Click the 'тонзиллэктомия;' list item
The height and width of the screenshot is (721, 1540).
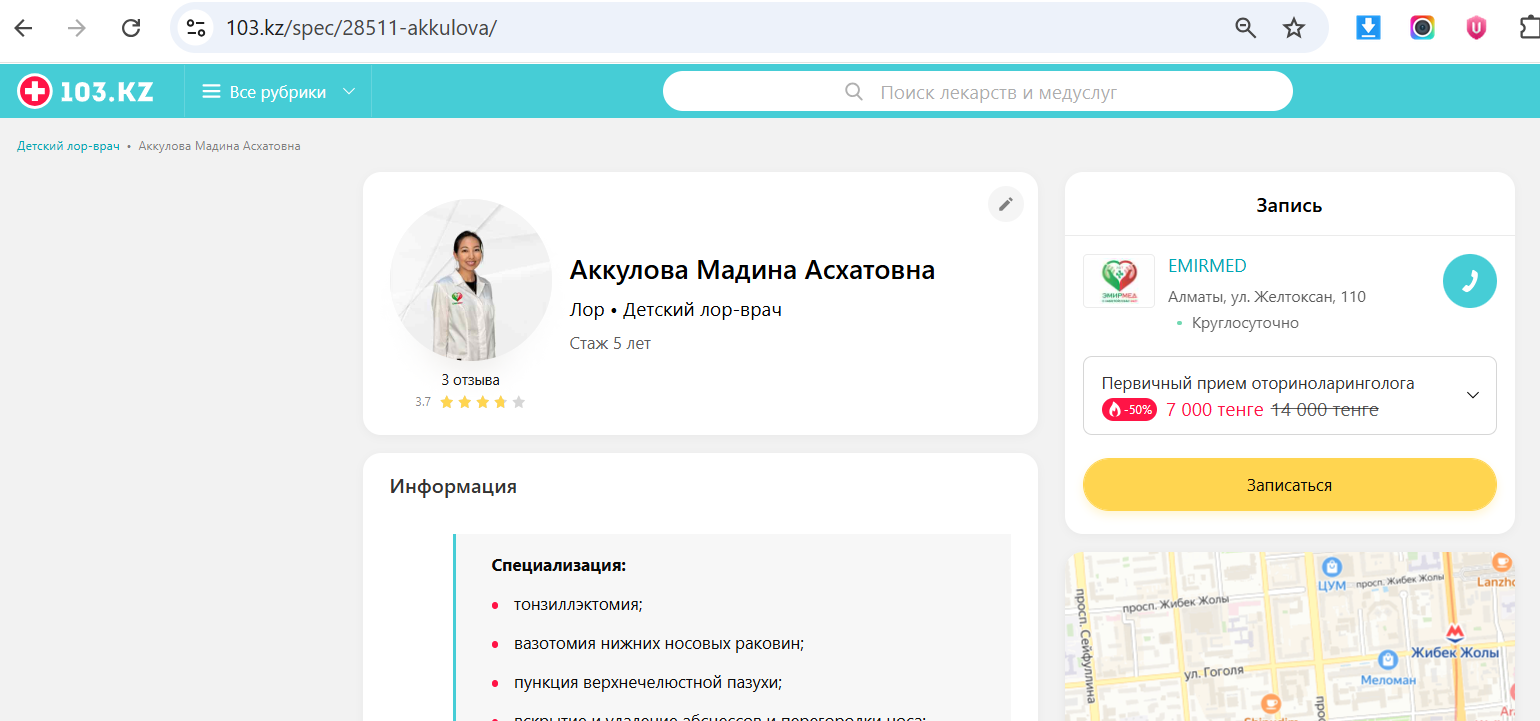coord(578,605)
